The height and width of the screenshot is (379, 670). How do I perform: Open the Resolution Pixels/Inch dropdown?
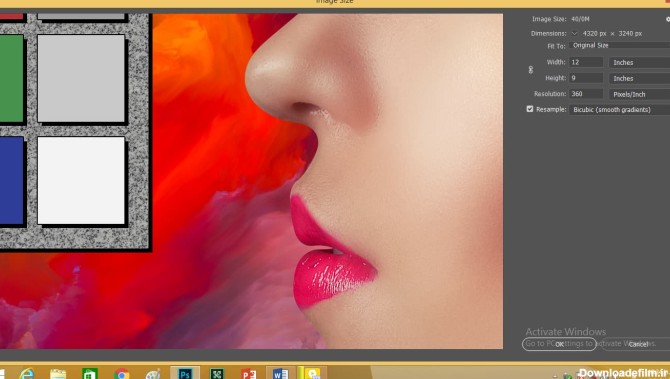[639, 94]
